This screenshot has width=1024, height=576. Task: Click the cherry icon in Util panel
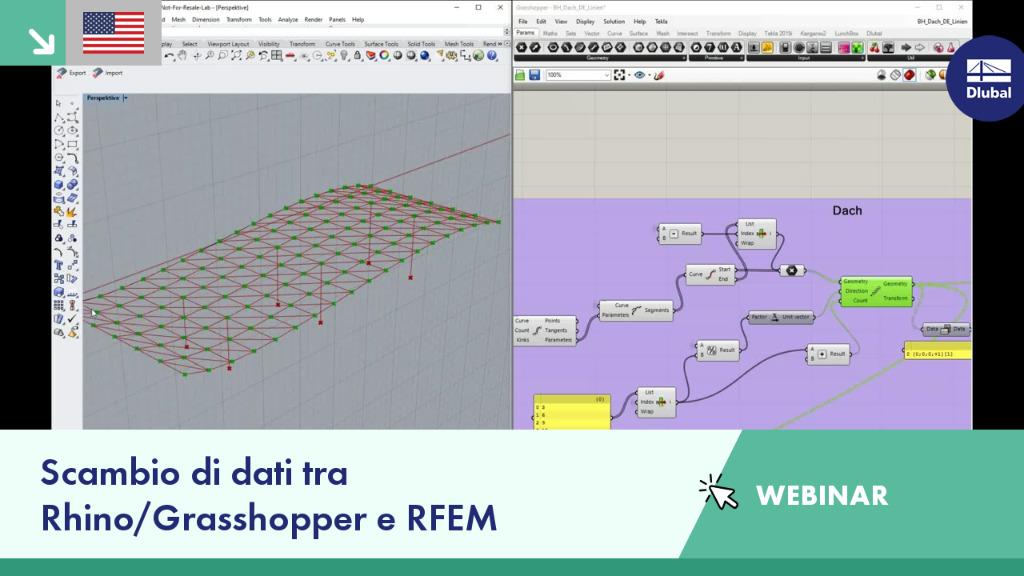pos(874,48)
